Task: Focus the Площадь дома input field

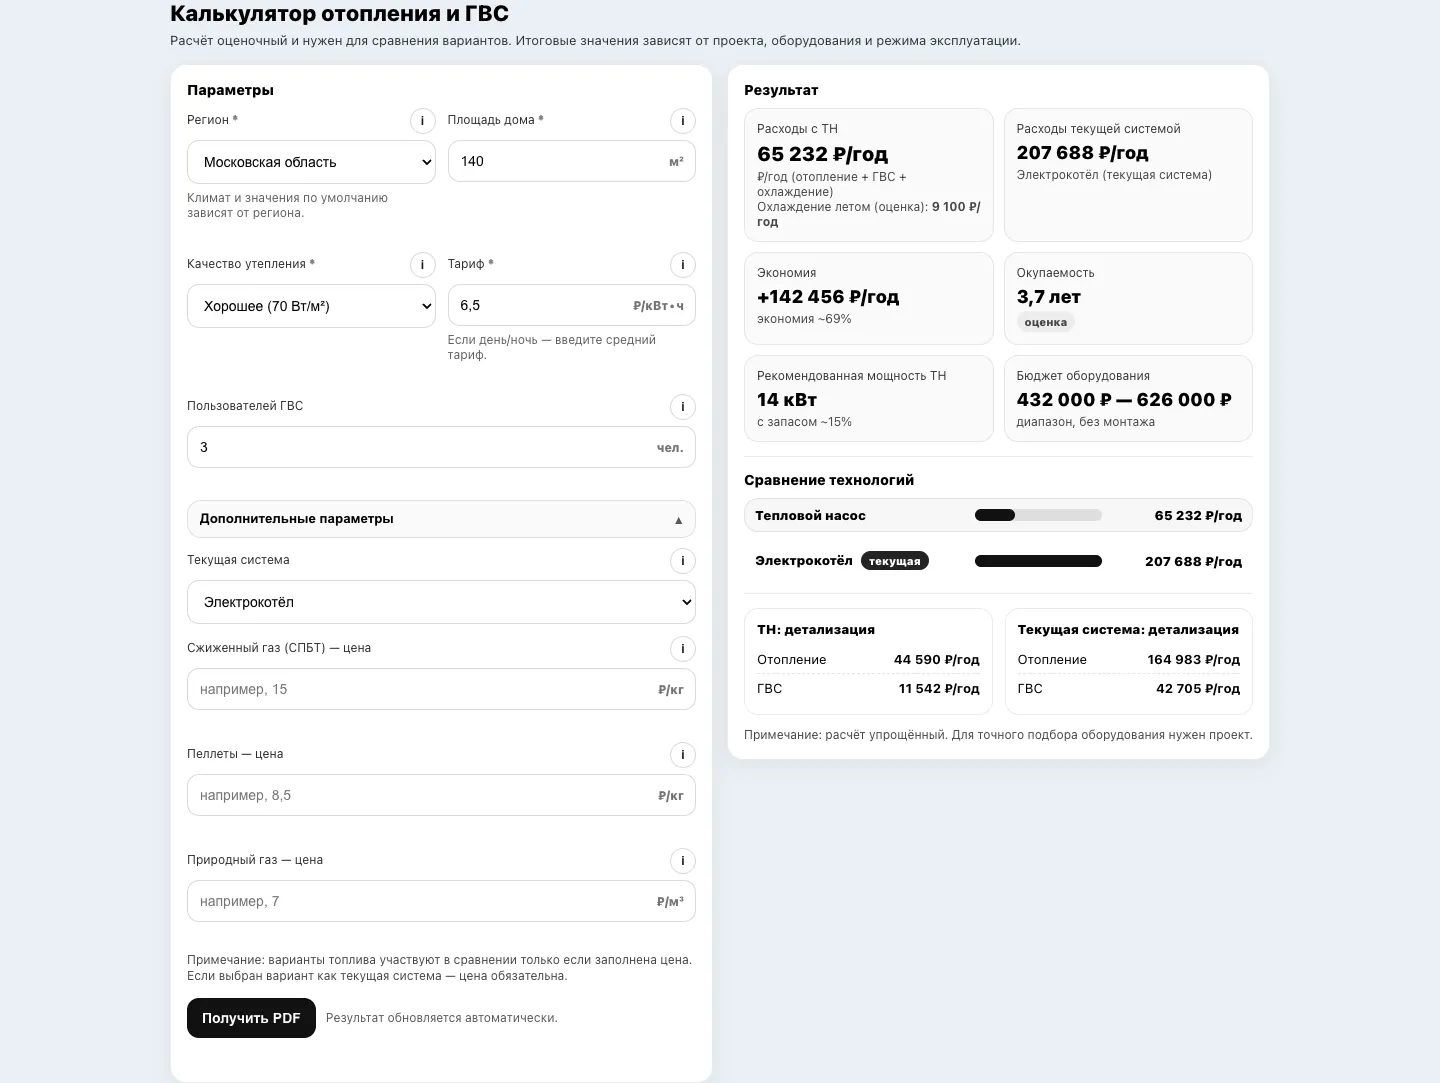Action: pos(572,161)
